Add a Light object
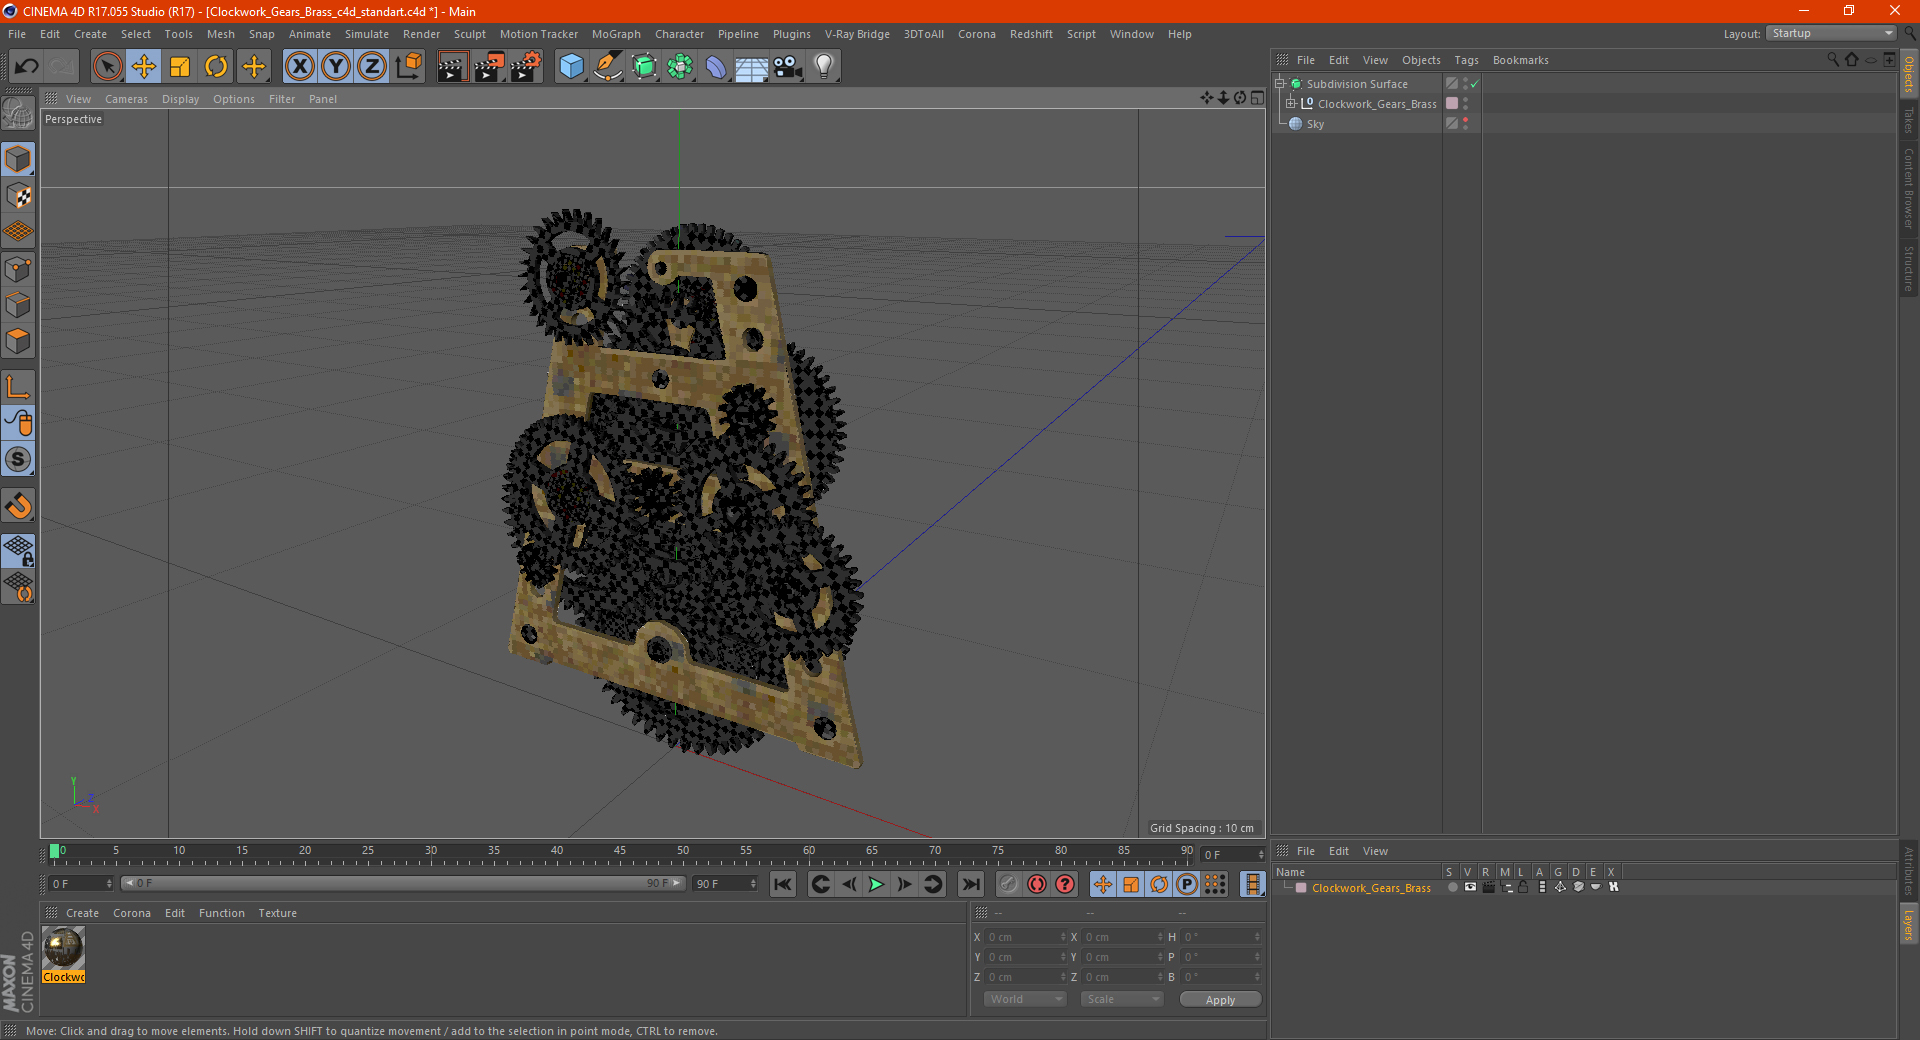 pos(824,66)
